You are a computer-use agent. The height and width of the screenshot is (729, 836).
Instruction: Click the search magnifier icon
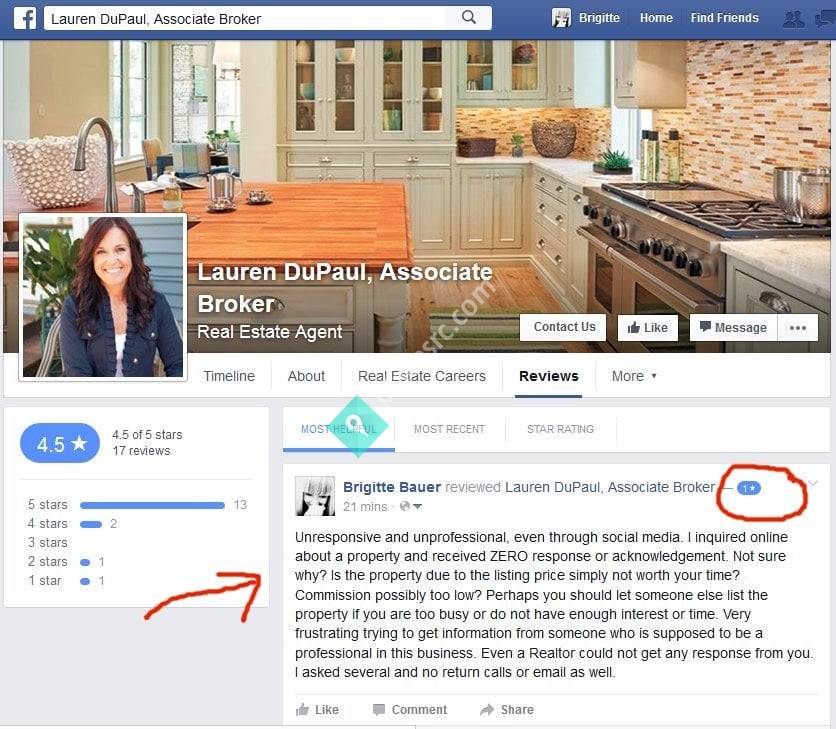[x=468, y=18]
